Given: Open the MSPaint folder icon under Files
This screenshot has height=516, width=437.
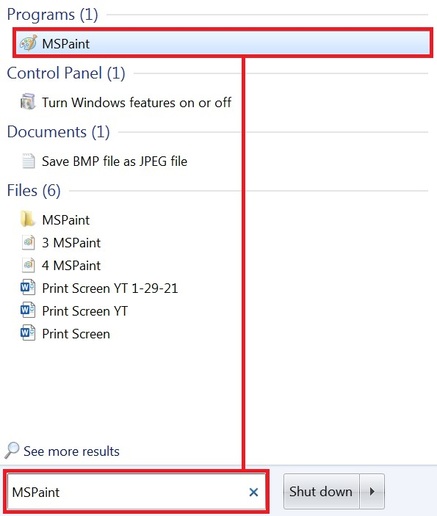Looking at the screenshot, I should [27, 219].
